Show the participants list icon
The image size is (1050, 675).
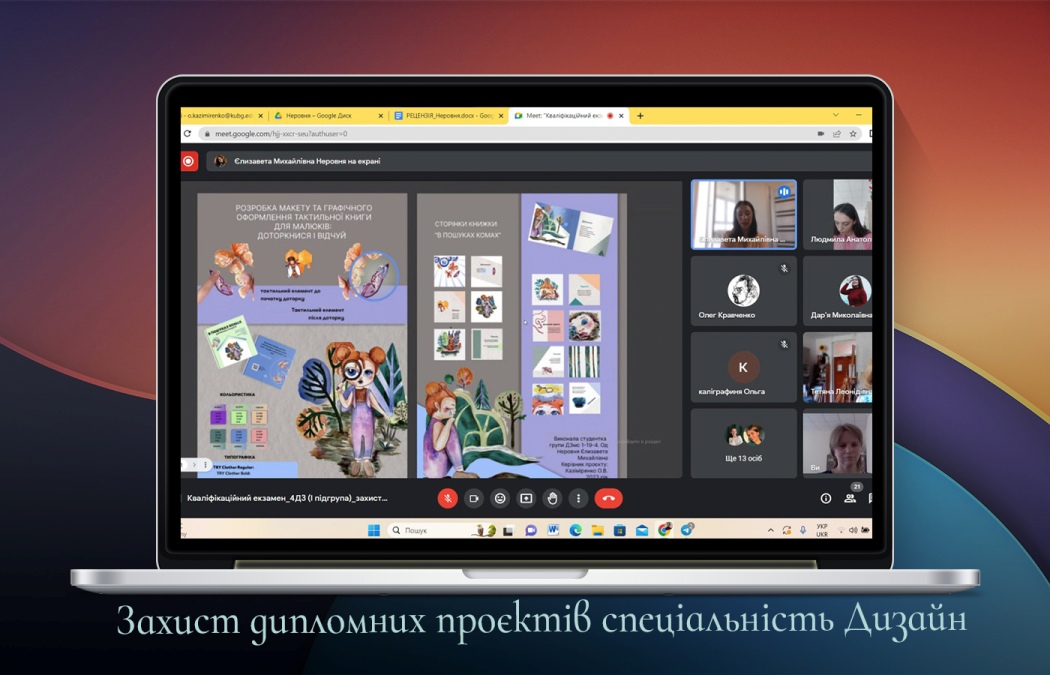pos(850,498)
